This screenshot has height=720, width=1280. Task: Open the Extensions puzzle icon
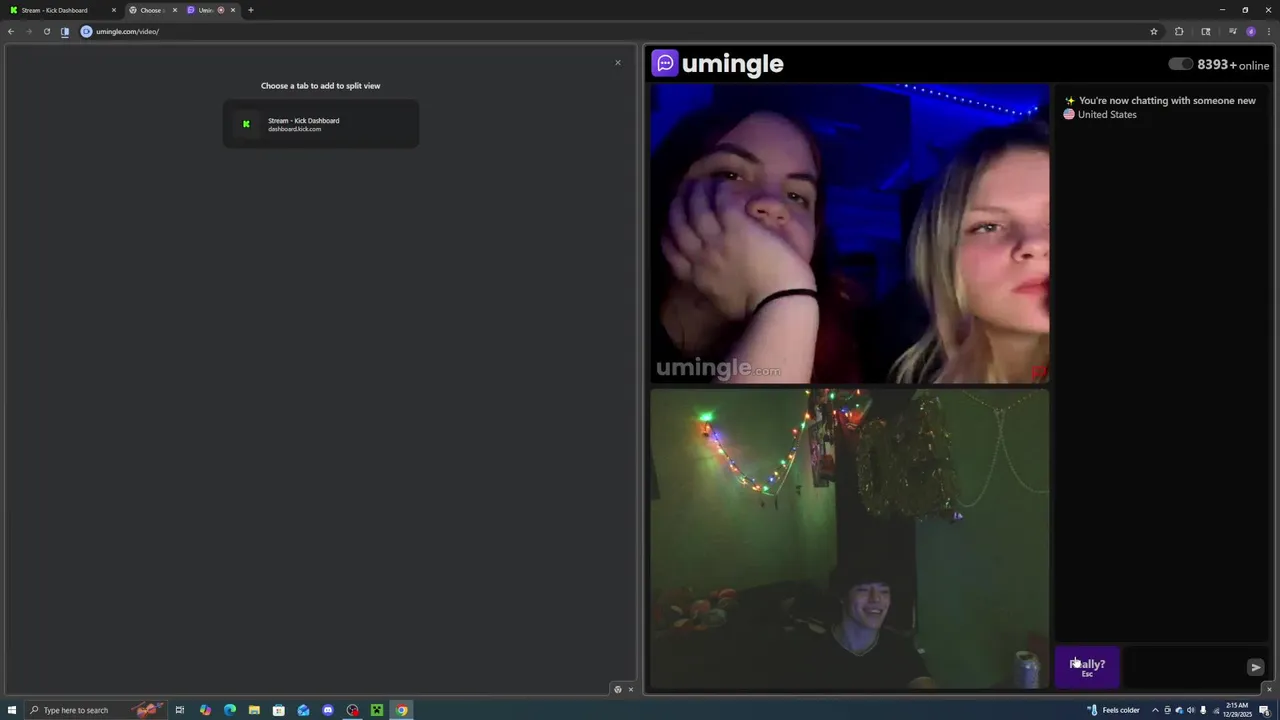click(1179, 31)
